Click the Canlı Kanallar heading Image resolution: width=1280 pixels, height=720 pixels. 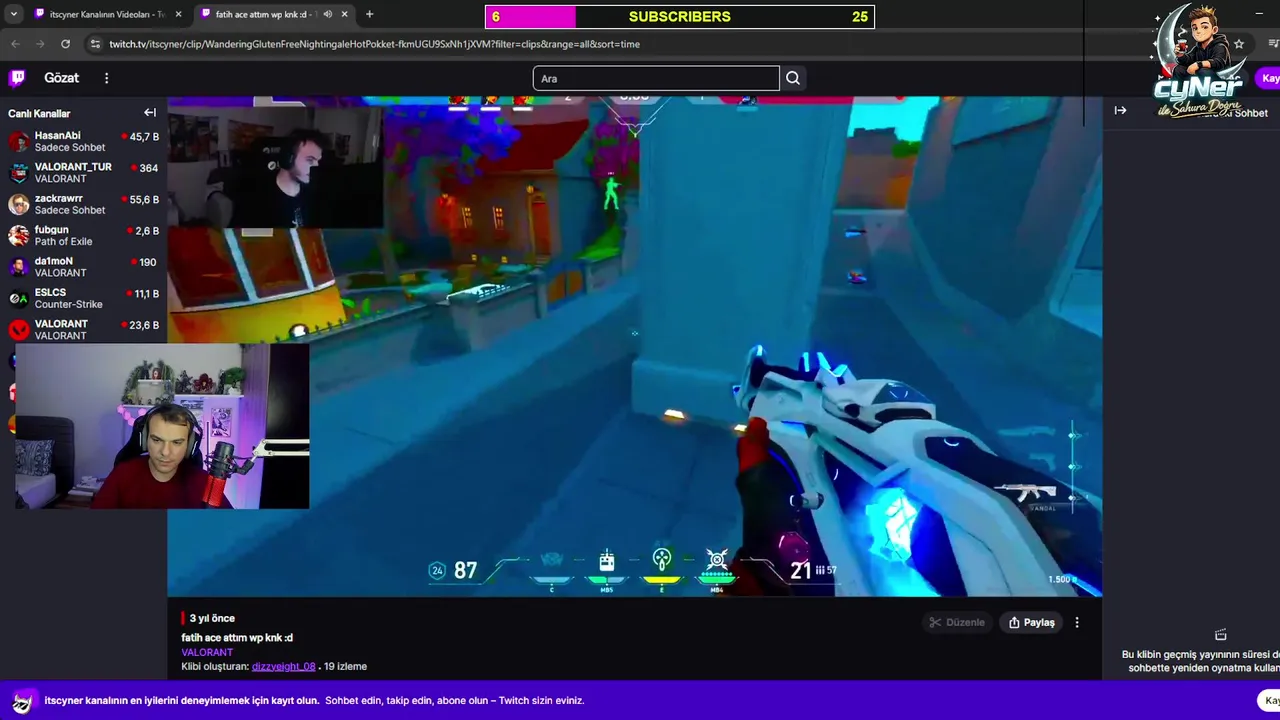39,113
